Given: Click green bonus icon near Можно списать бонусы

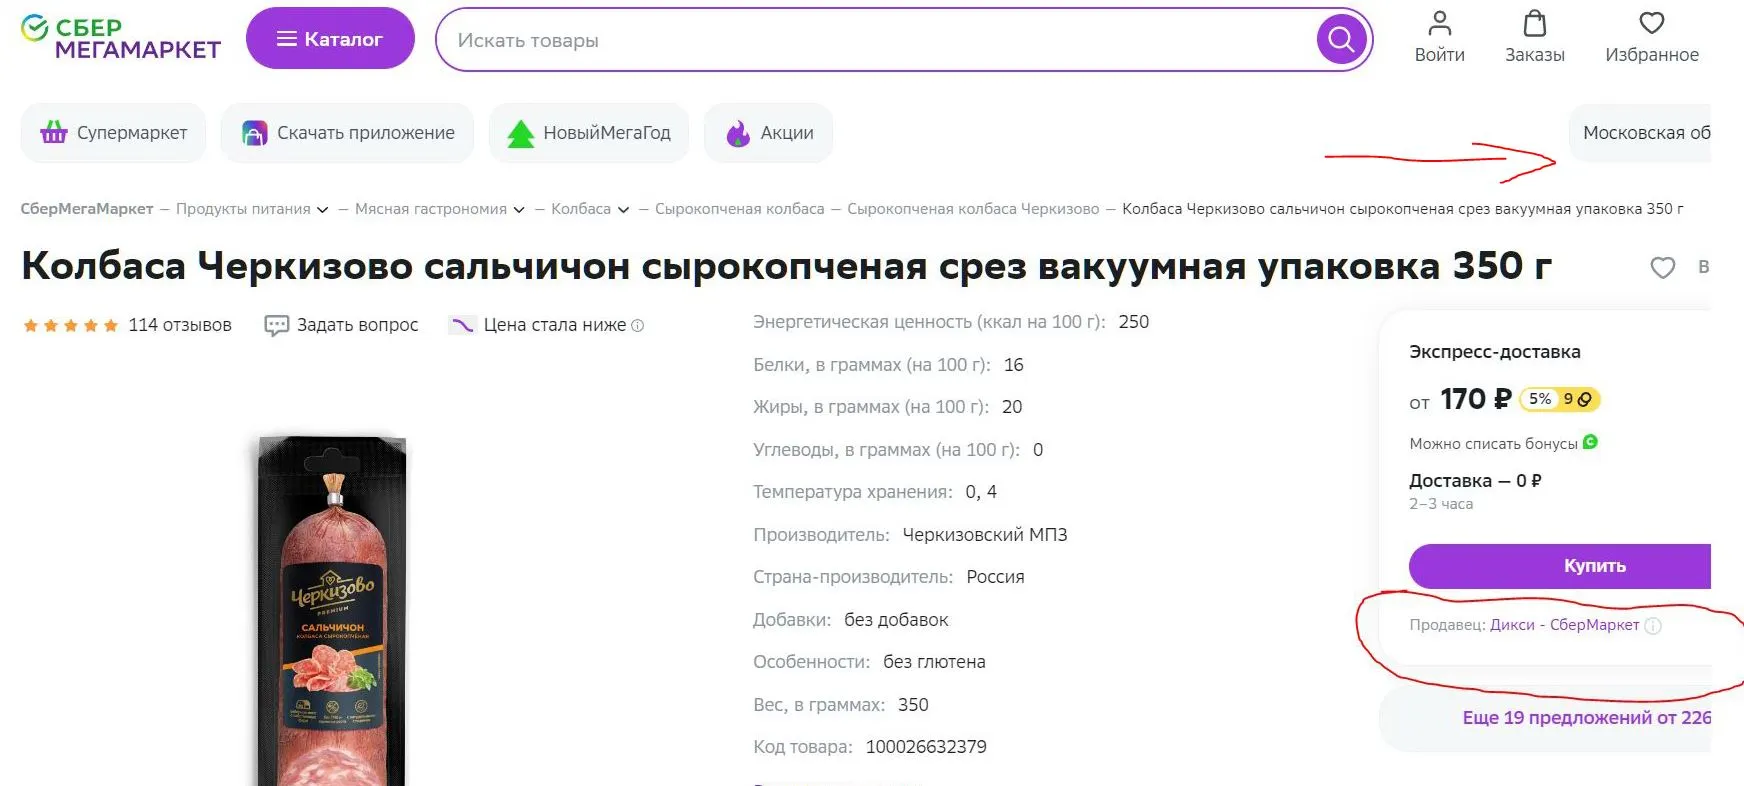Looking at the screenshot, I should [x=1590, y=442].
